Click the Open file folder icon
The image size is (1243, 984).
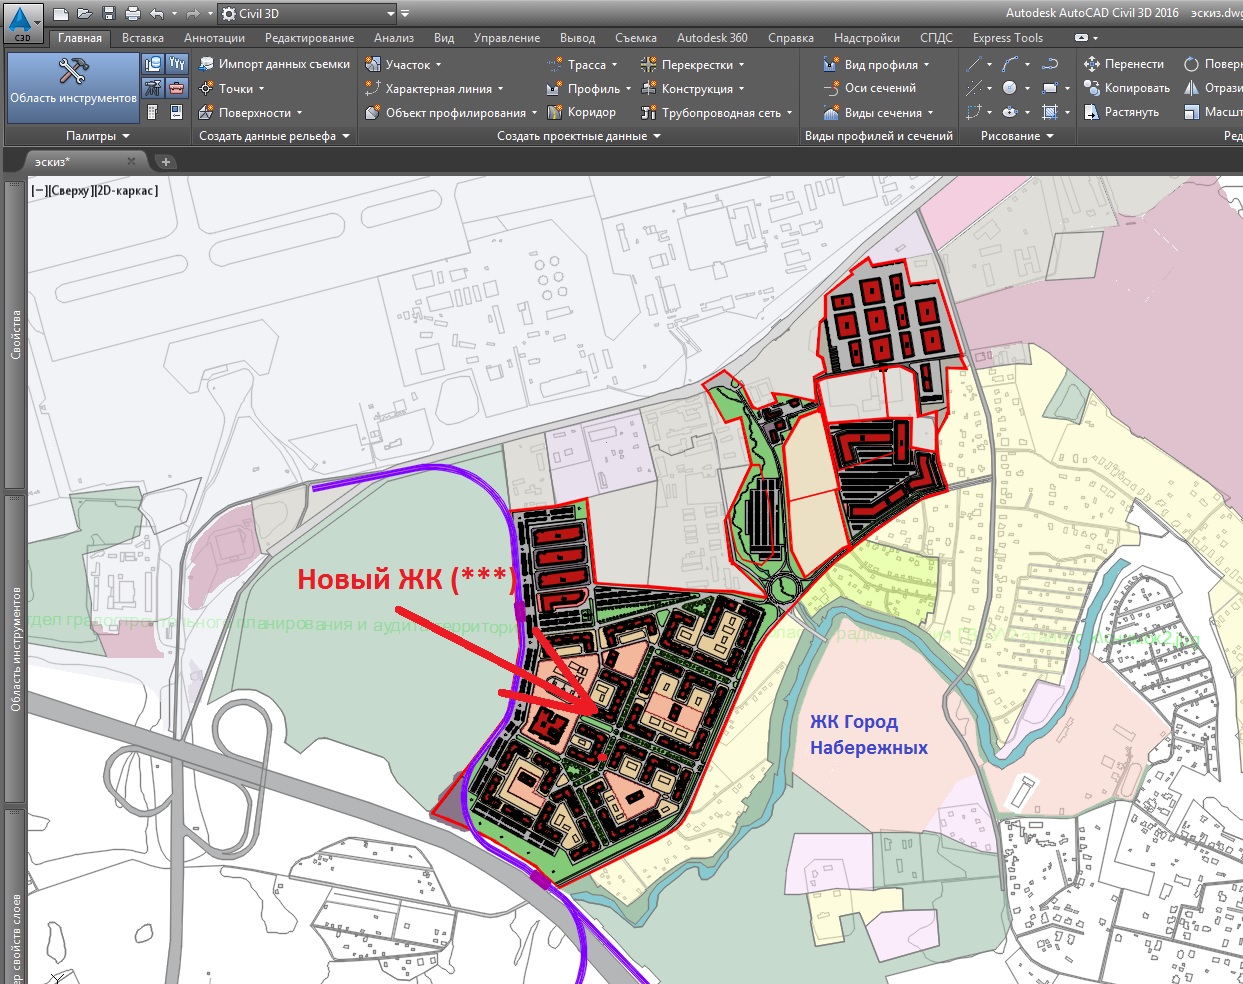click(x=84, y=14)
